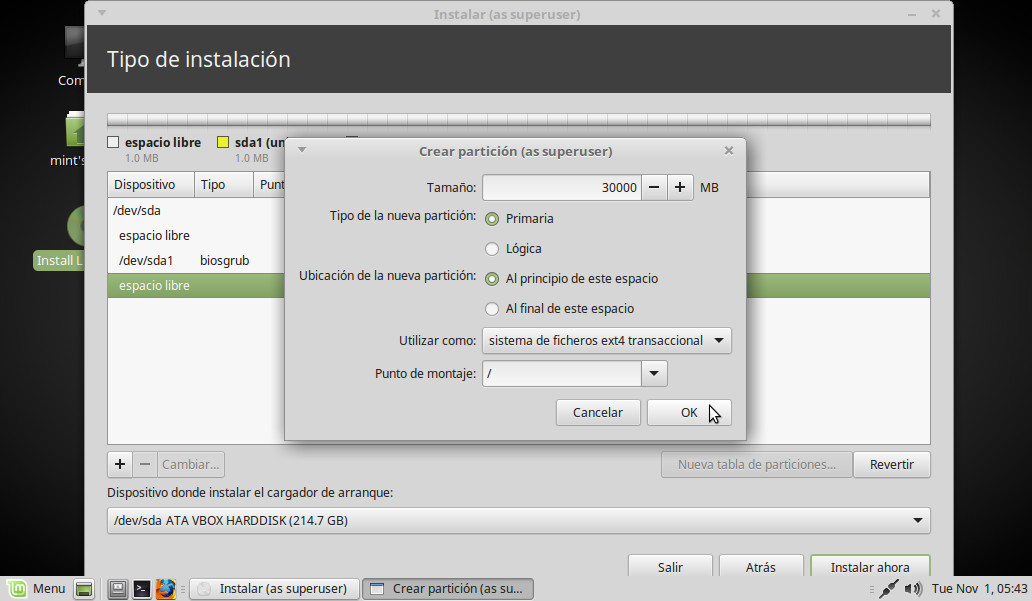
Task: Switch to Instalar window in taskbar
Action: point(273,588)
